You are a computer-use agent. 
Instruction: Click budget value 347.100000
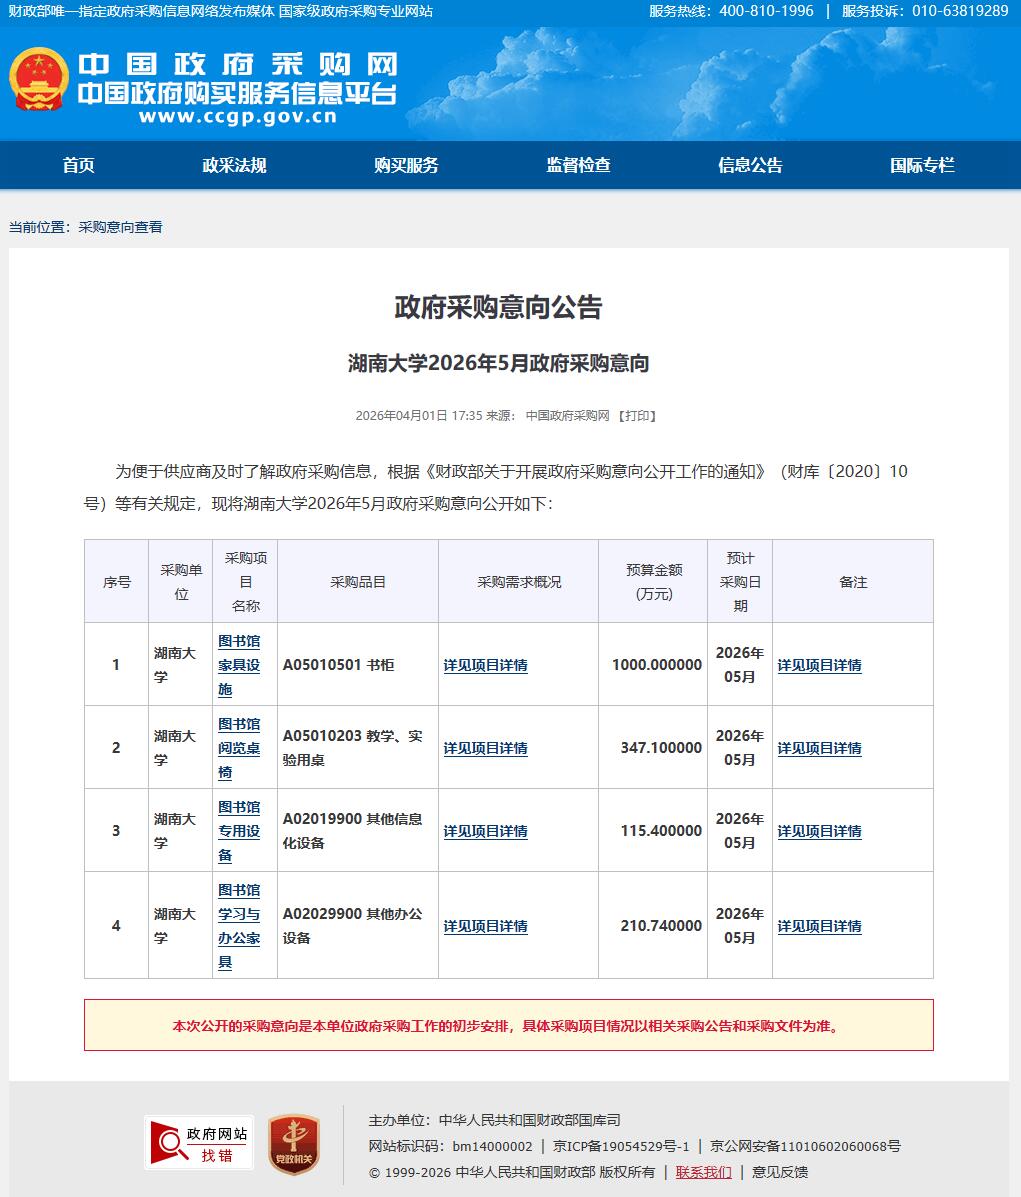[x=661, y=748]
